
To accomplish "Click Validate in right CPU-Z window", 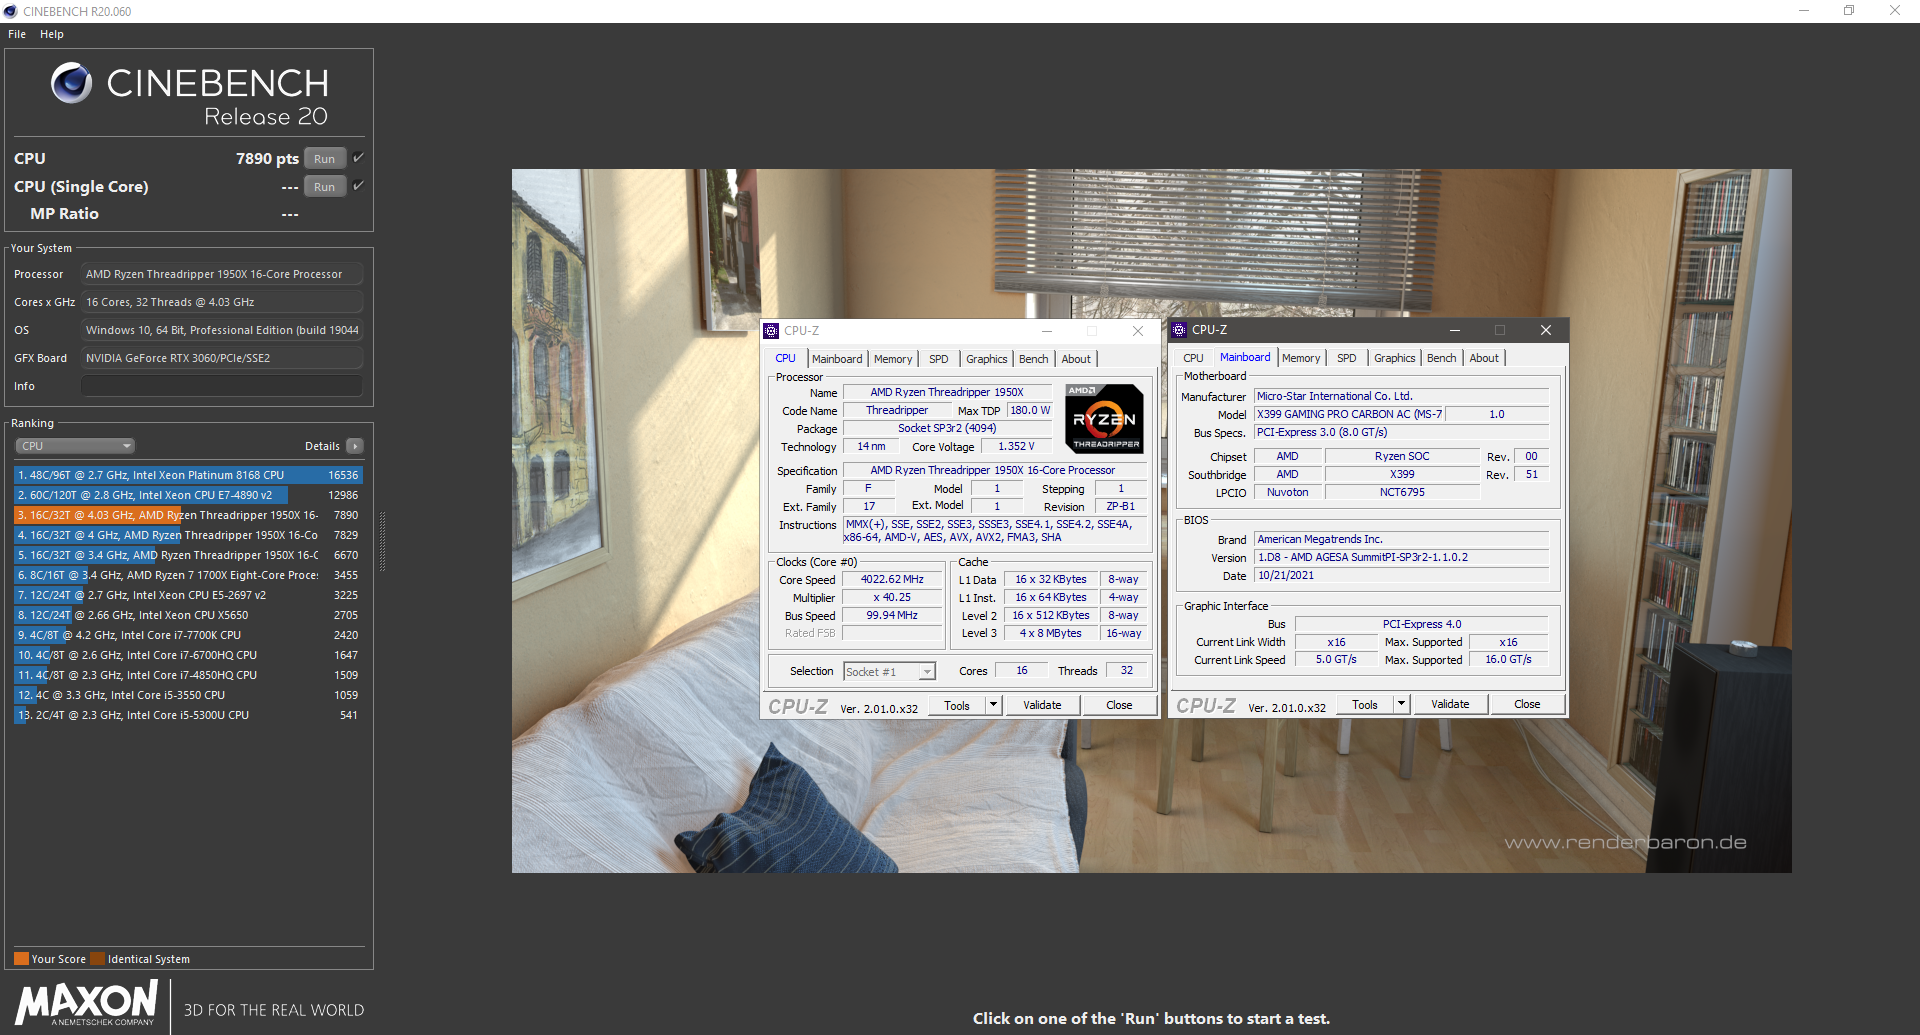I will (x=1450, y=704).
